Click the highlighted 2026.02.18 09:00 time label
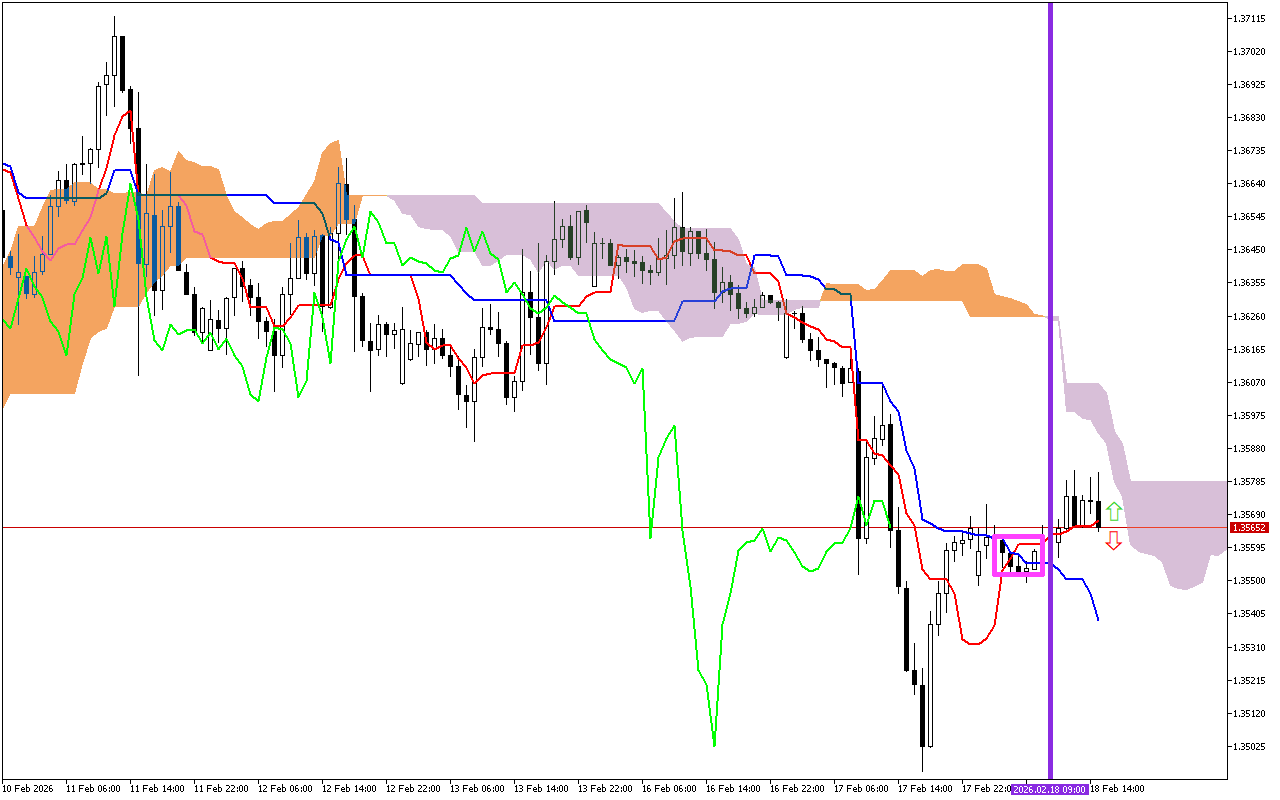This screenshot has height=800, width=1280. point(1049,790)
